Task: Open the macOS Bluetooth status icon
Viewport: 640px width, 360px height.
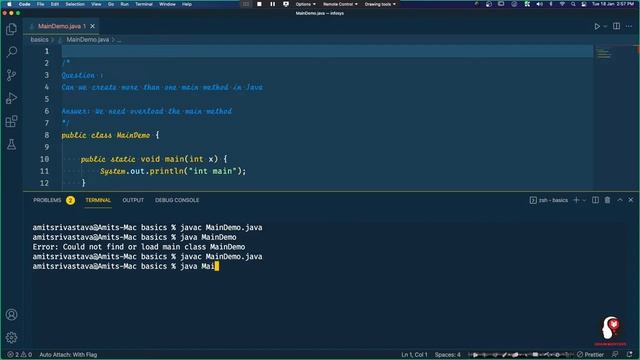Action: pyautogui.click(x=551, y=4)
